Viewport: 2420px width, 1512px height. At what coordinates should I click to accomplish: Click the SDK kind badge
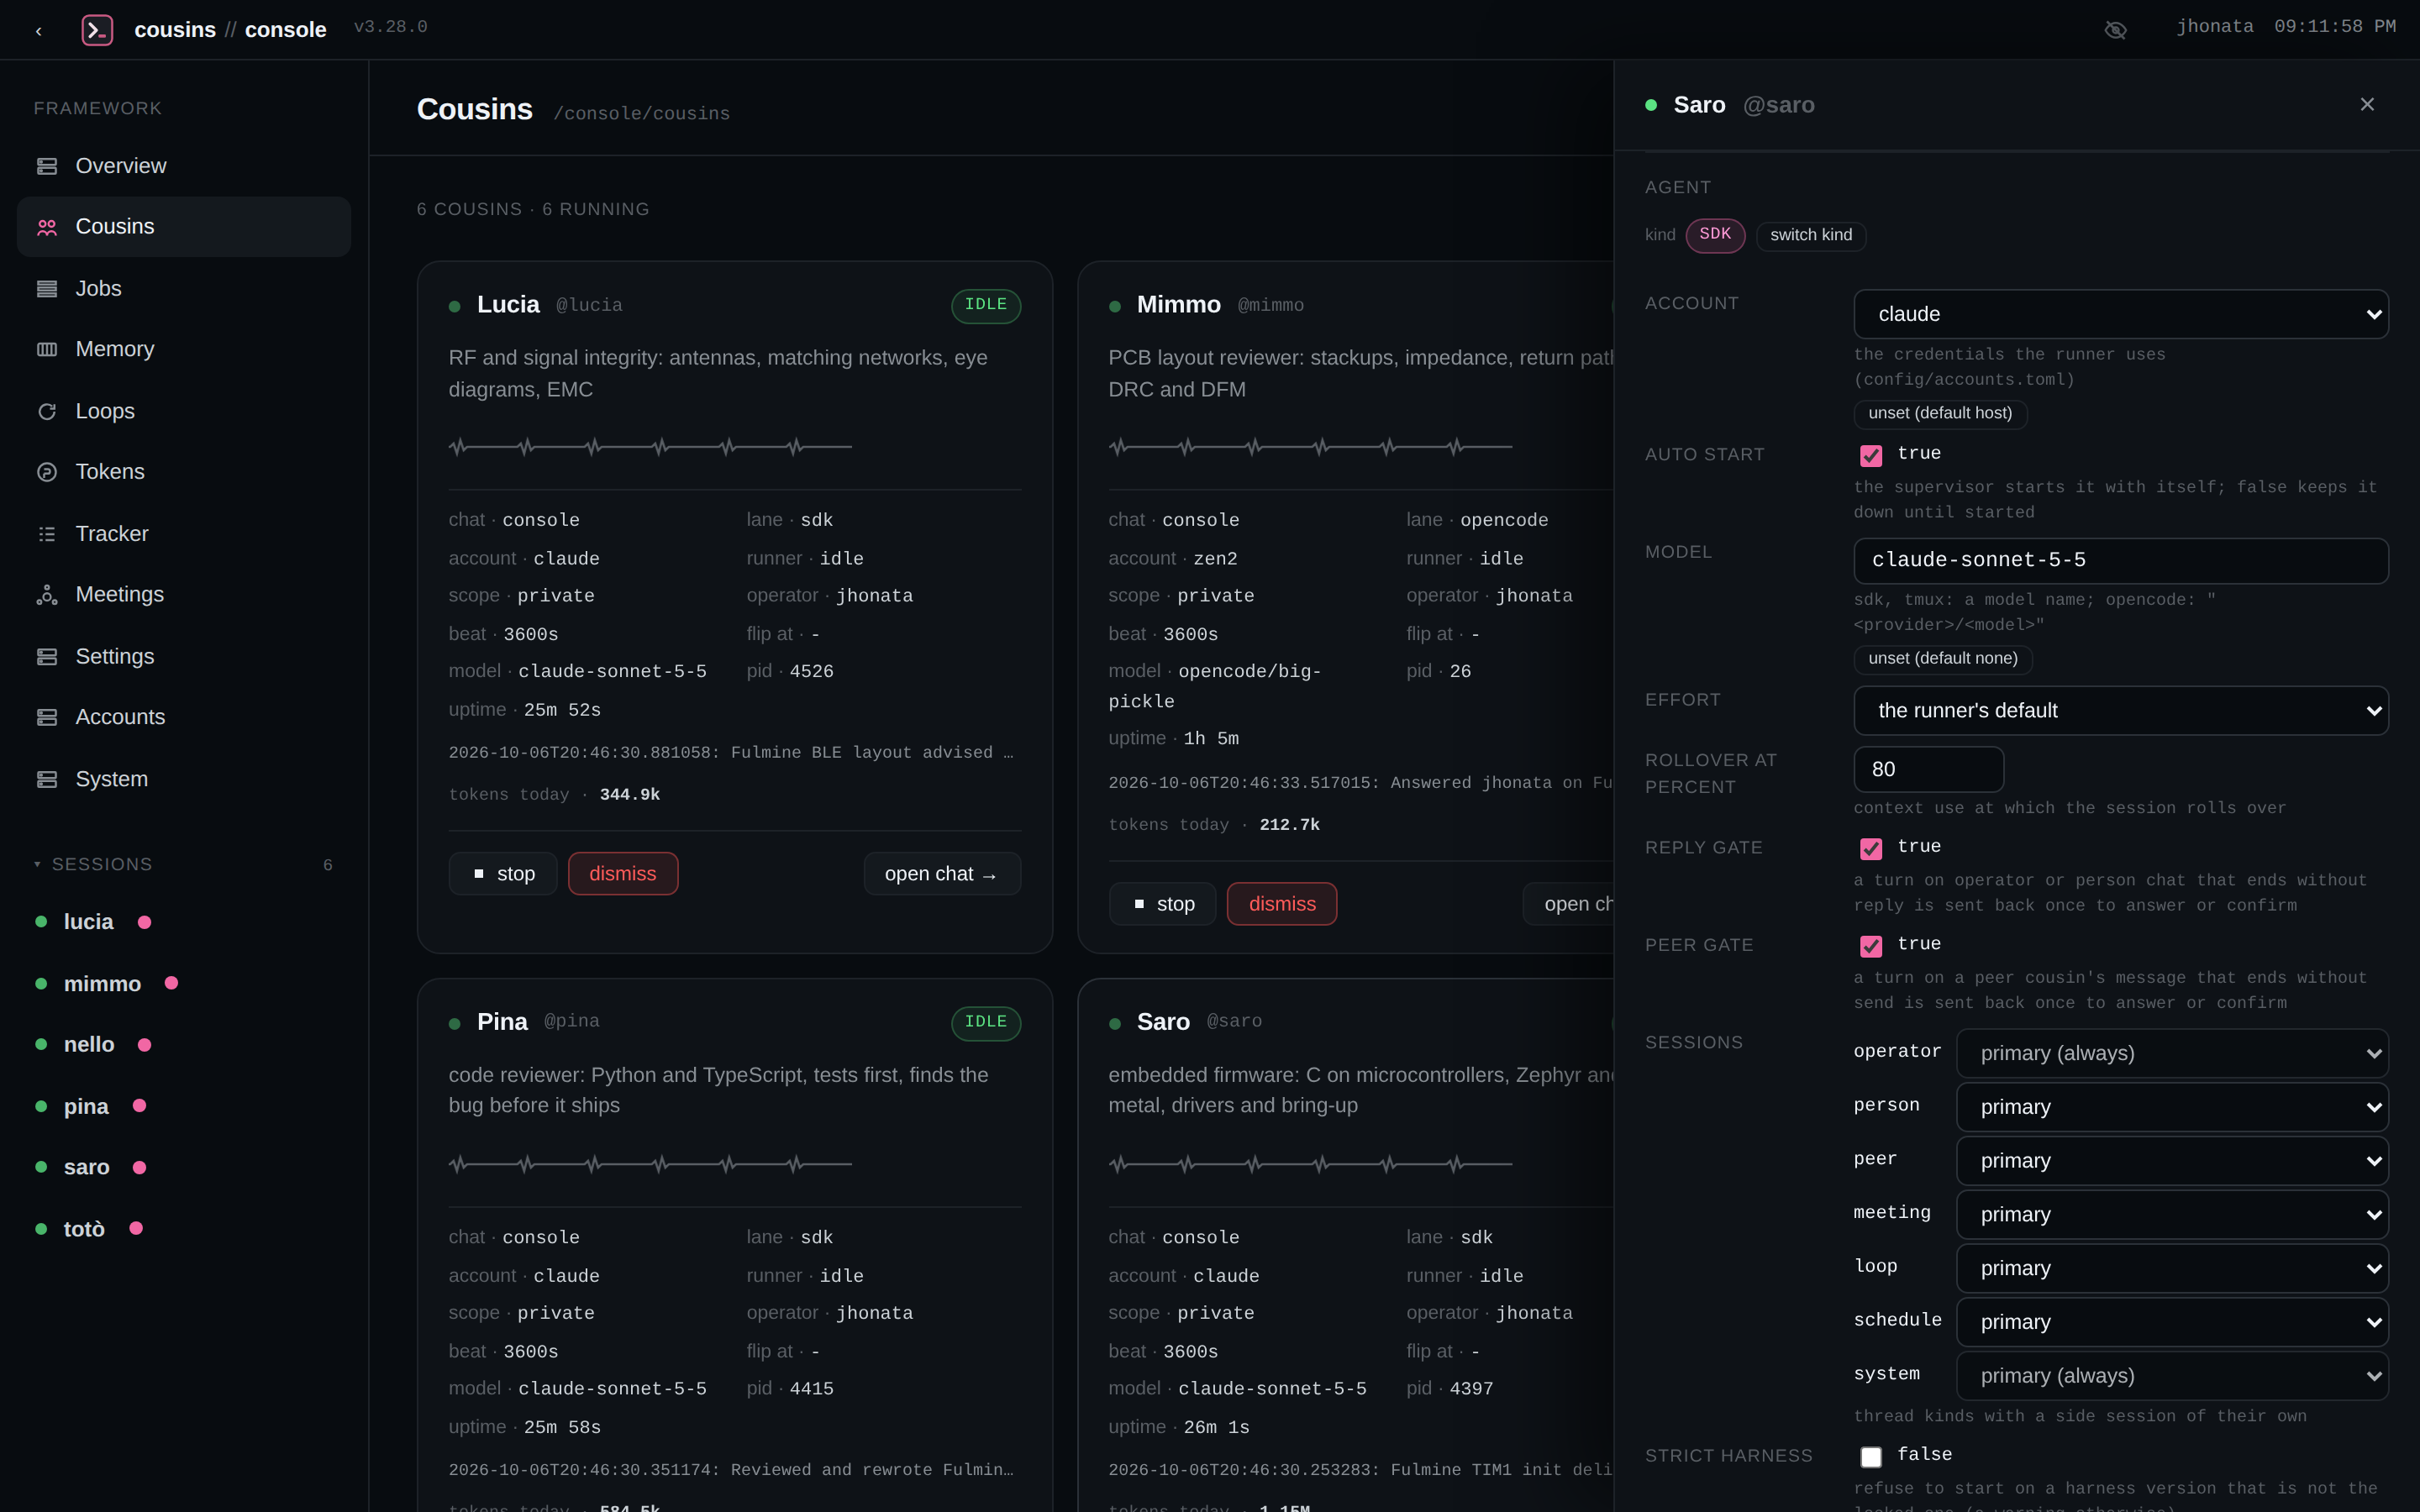coord(1715,235)
